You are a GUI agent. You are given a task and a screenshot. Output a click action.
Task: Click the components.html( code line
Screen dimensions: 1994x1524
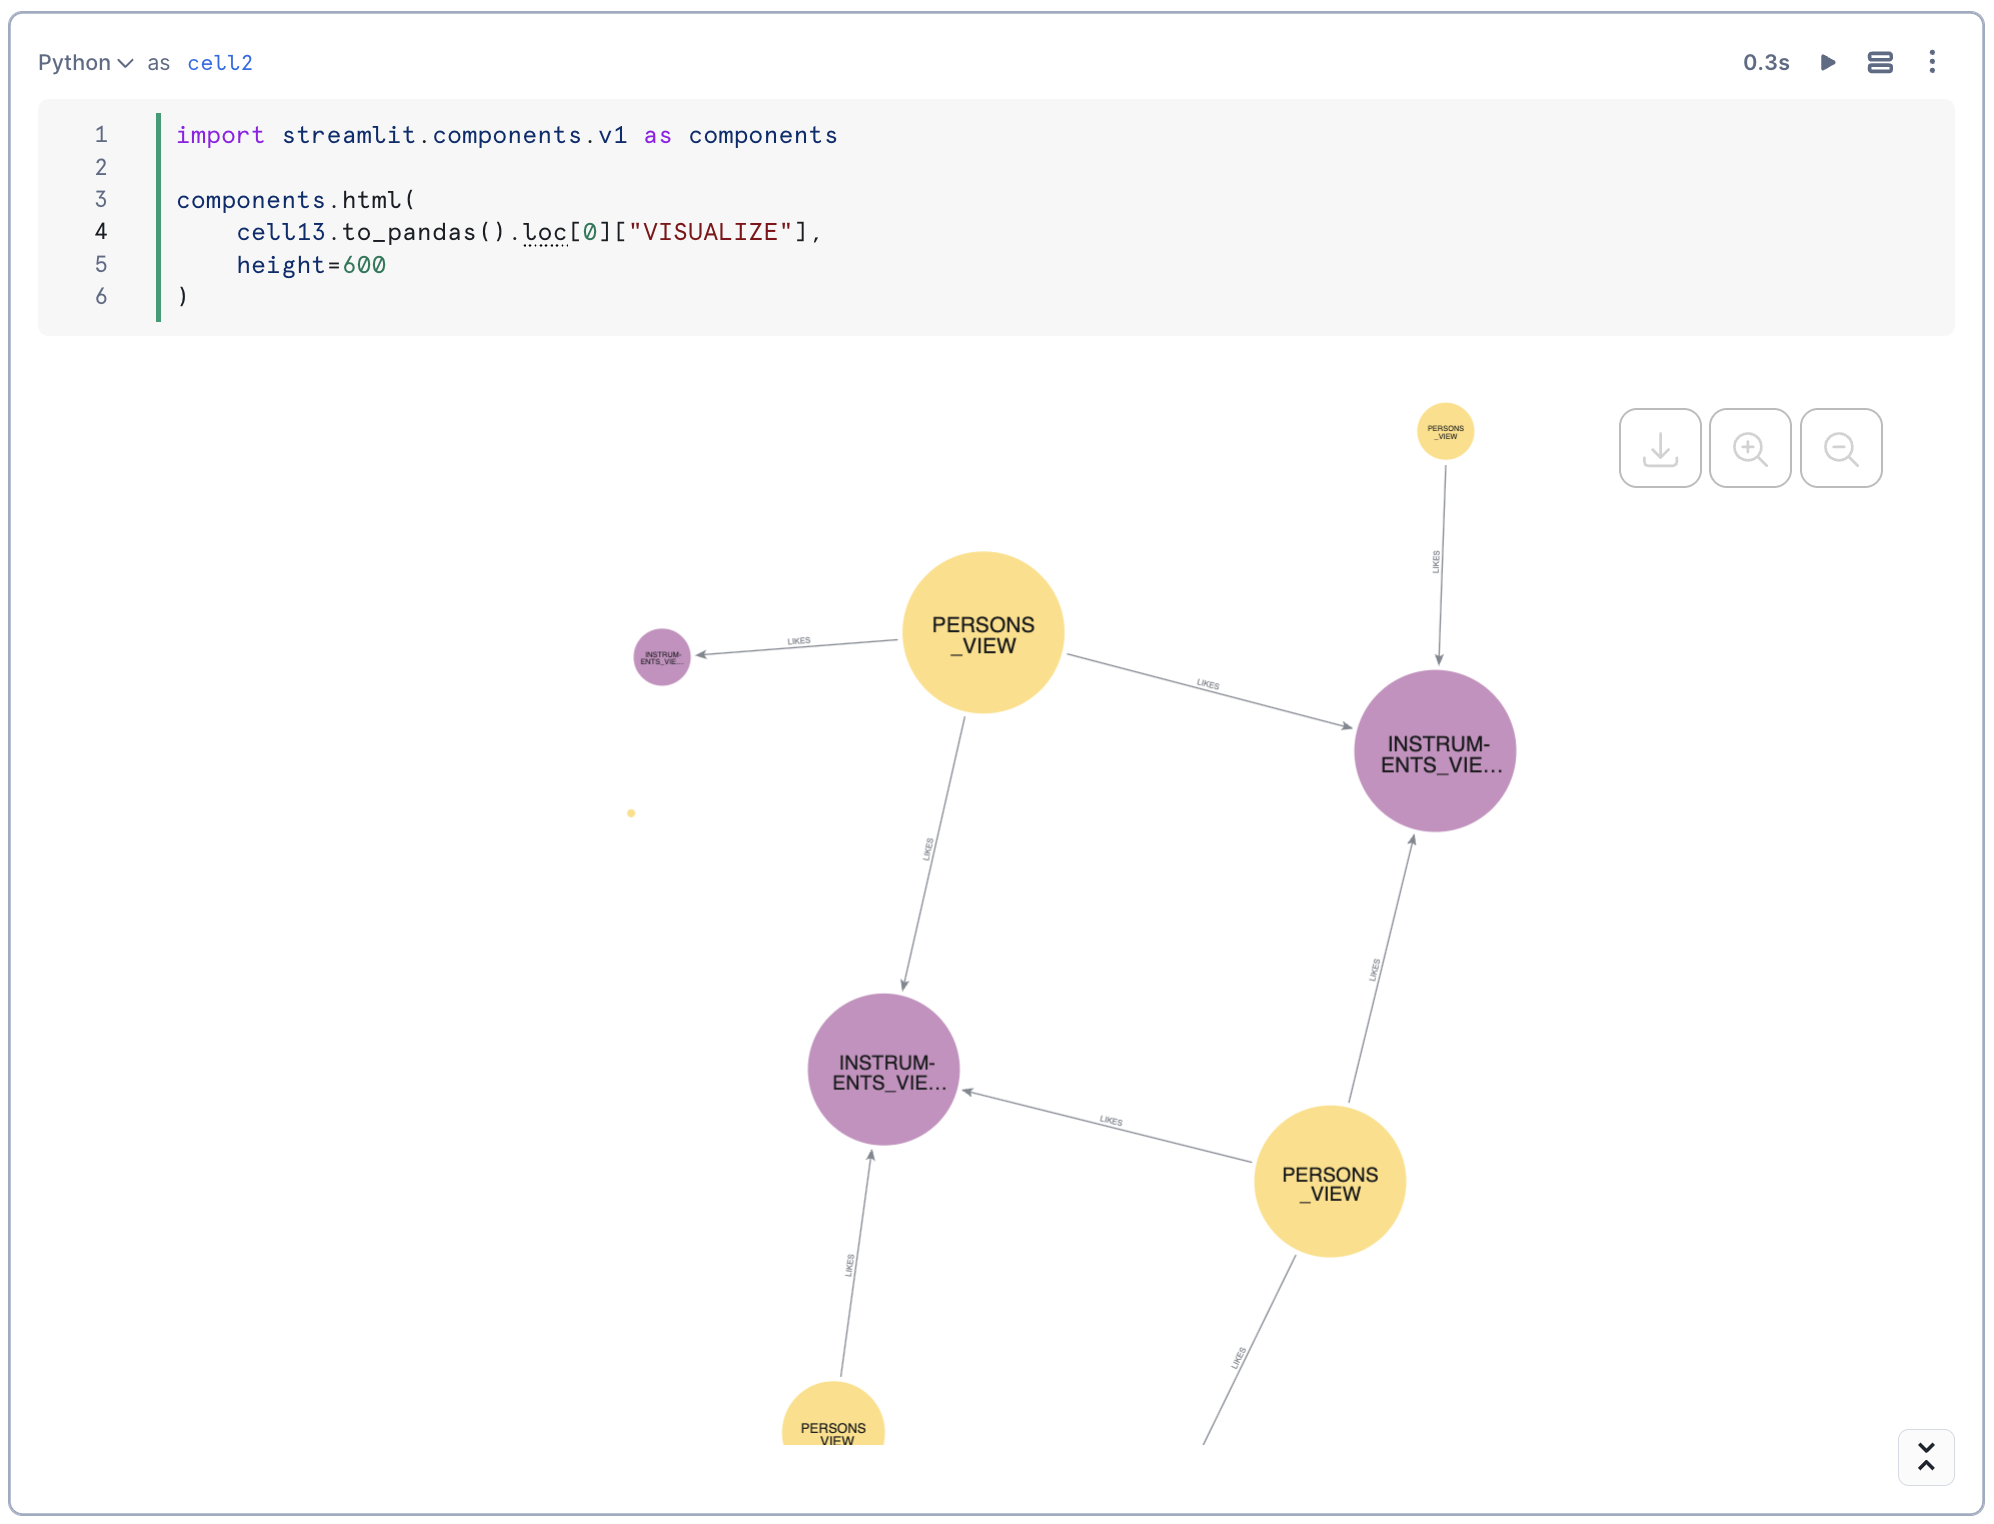296,200
